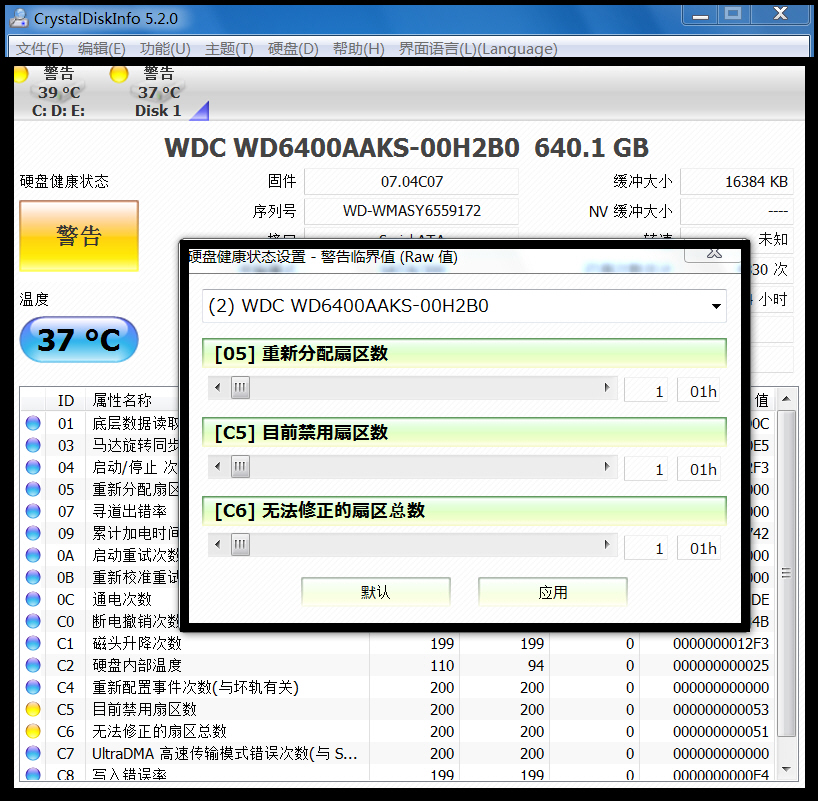The height and width of the screenshot is (801, 818).
Task: Click the blue status dot for attribute 0C
Action: pyautogui.click(x=33, y=599)
